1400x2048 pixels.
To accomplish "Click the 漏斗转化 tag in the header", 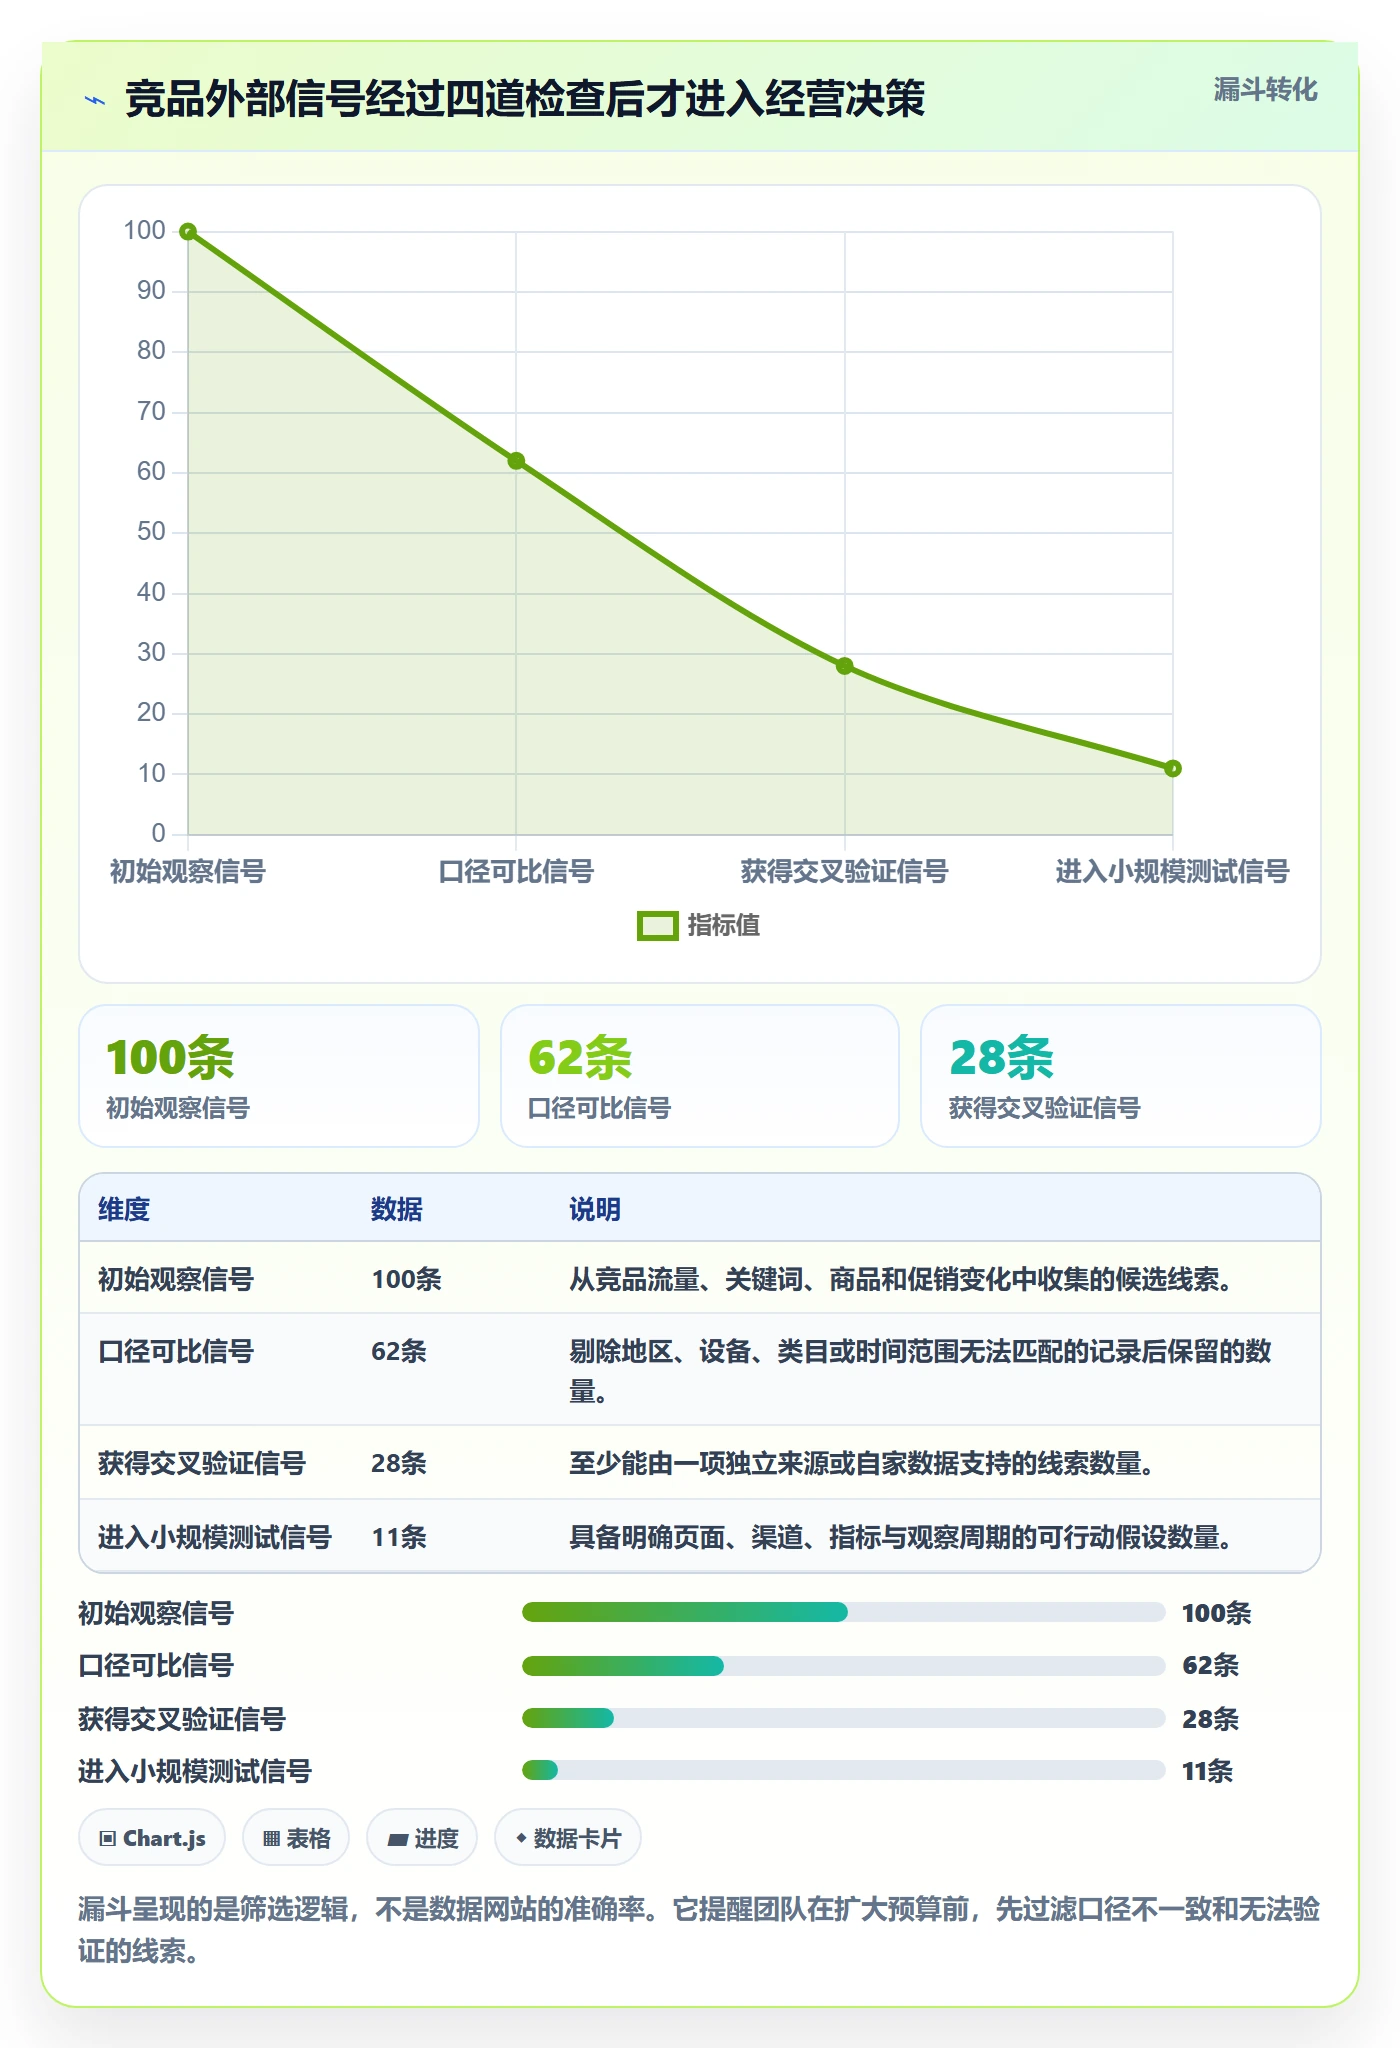I will [x=1265, y=90].
